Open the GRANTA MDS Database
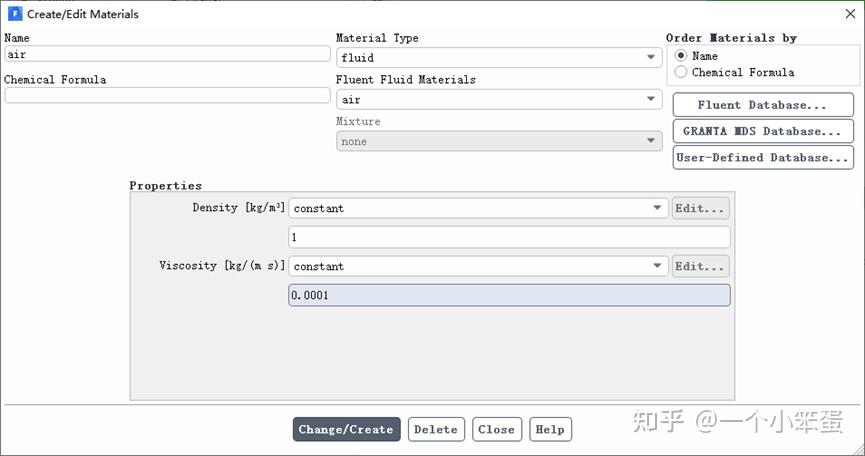 tap(762, 131)
